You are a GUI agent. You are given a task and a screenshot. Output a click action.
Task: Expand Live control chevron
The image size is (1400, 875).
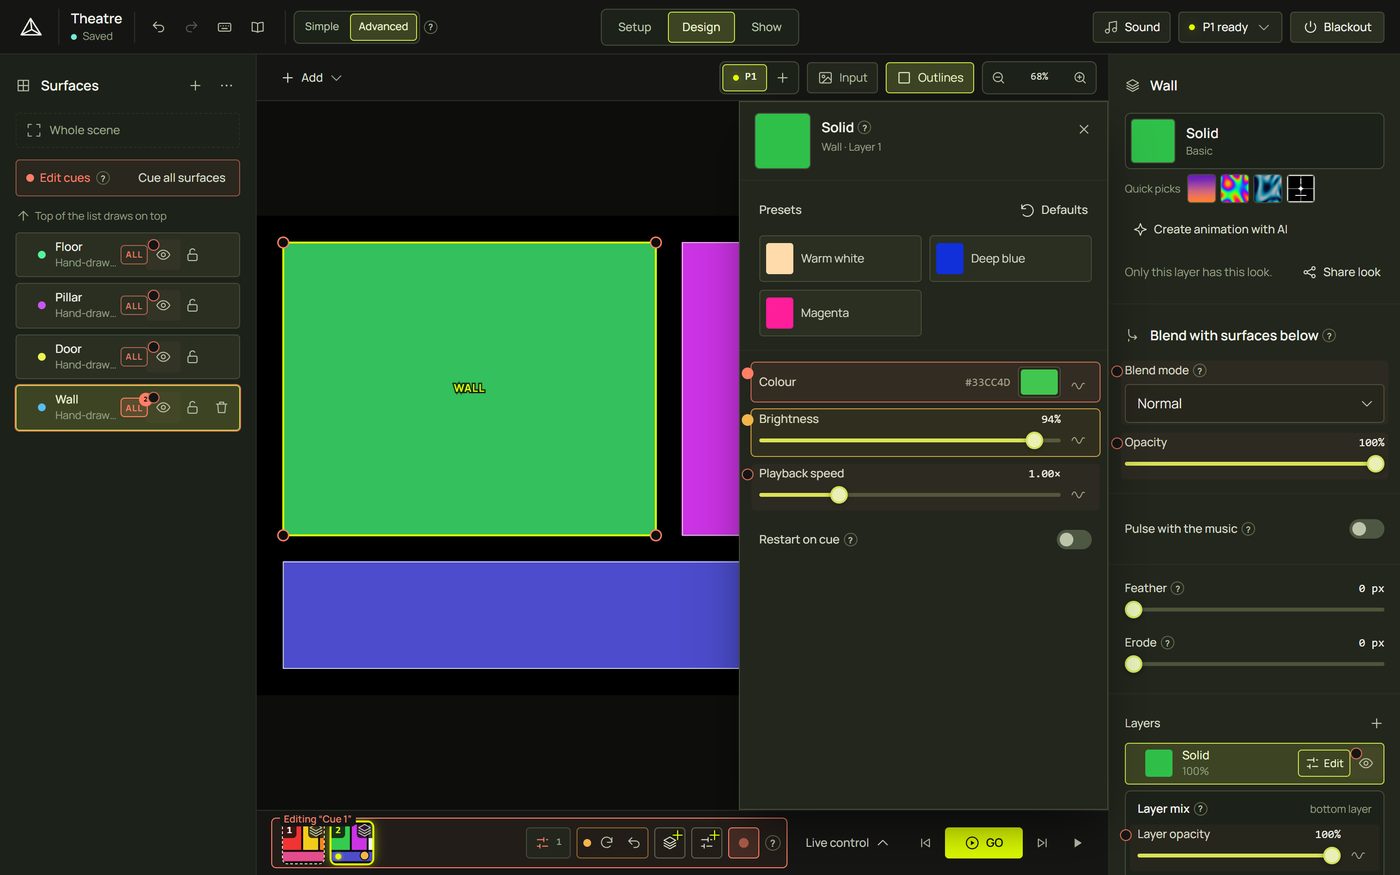pyautogui.click(x=883, y=843)
